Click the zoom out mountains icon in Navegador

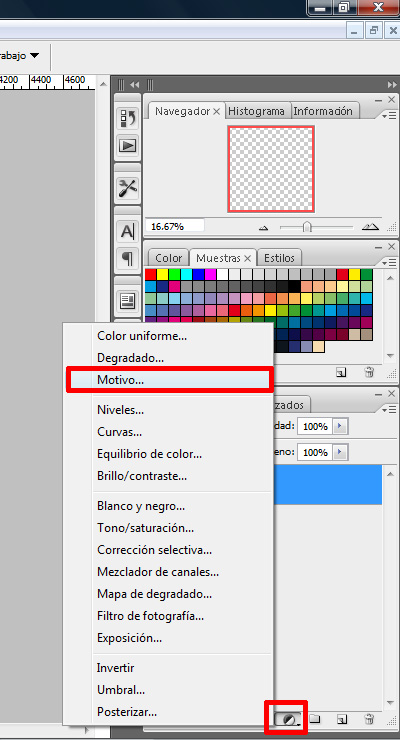[x=264, y=227]
